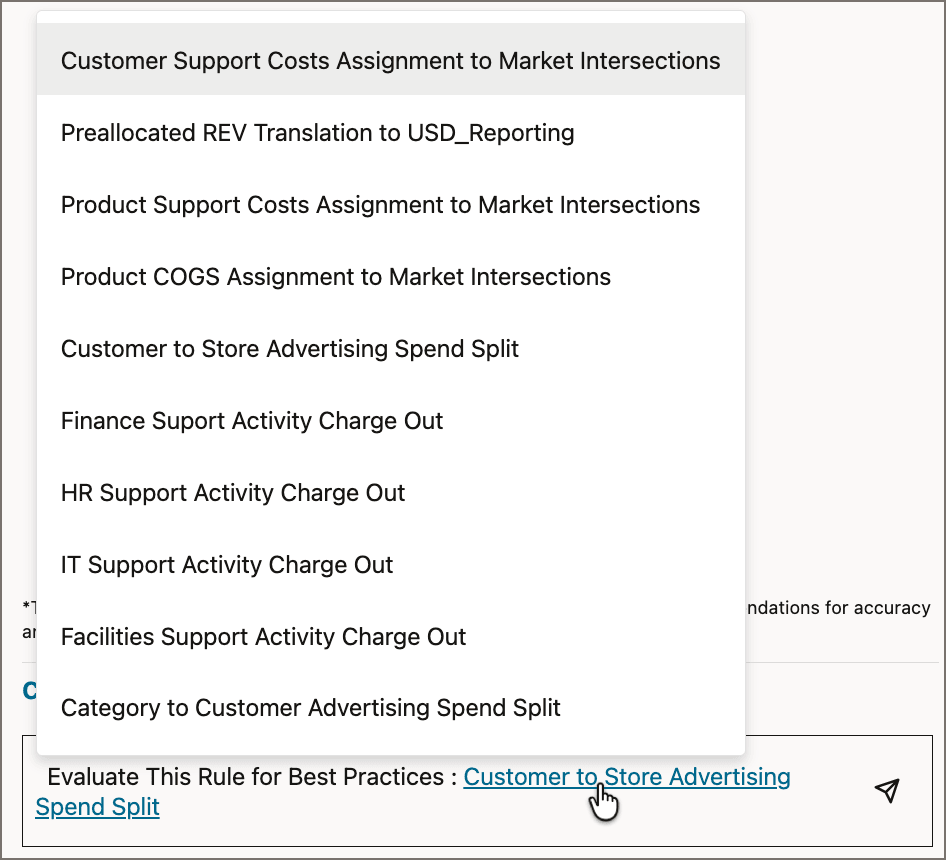Open the Customer to Store Advertising hyperlink
This screenshot has height=860, width=946.
point(627,777)
